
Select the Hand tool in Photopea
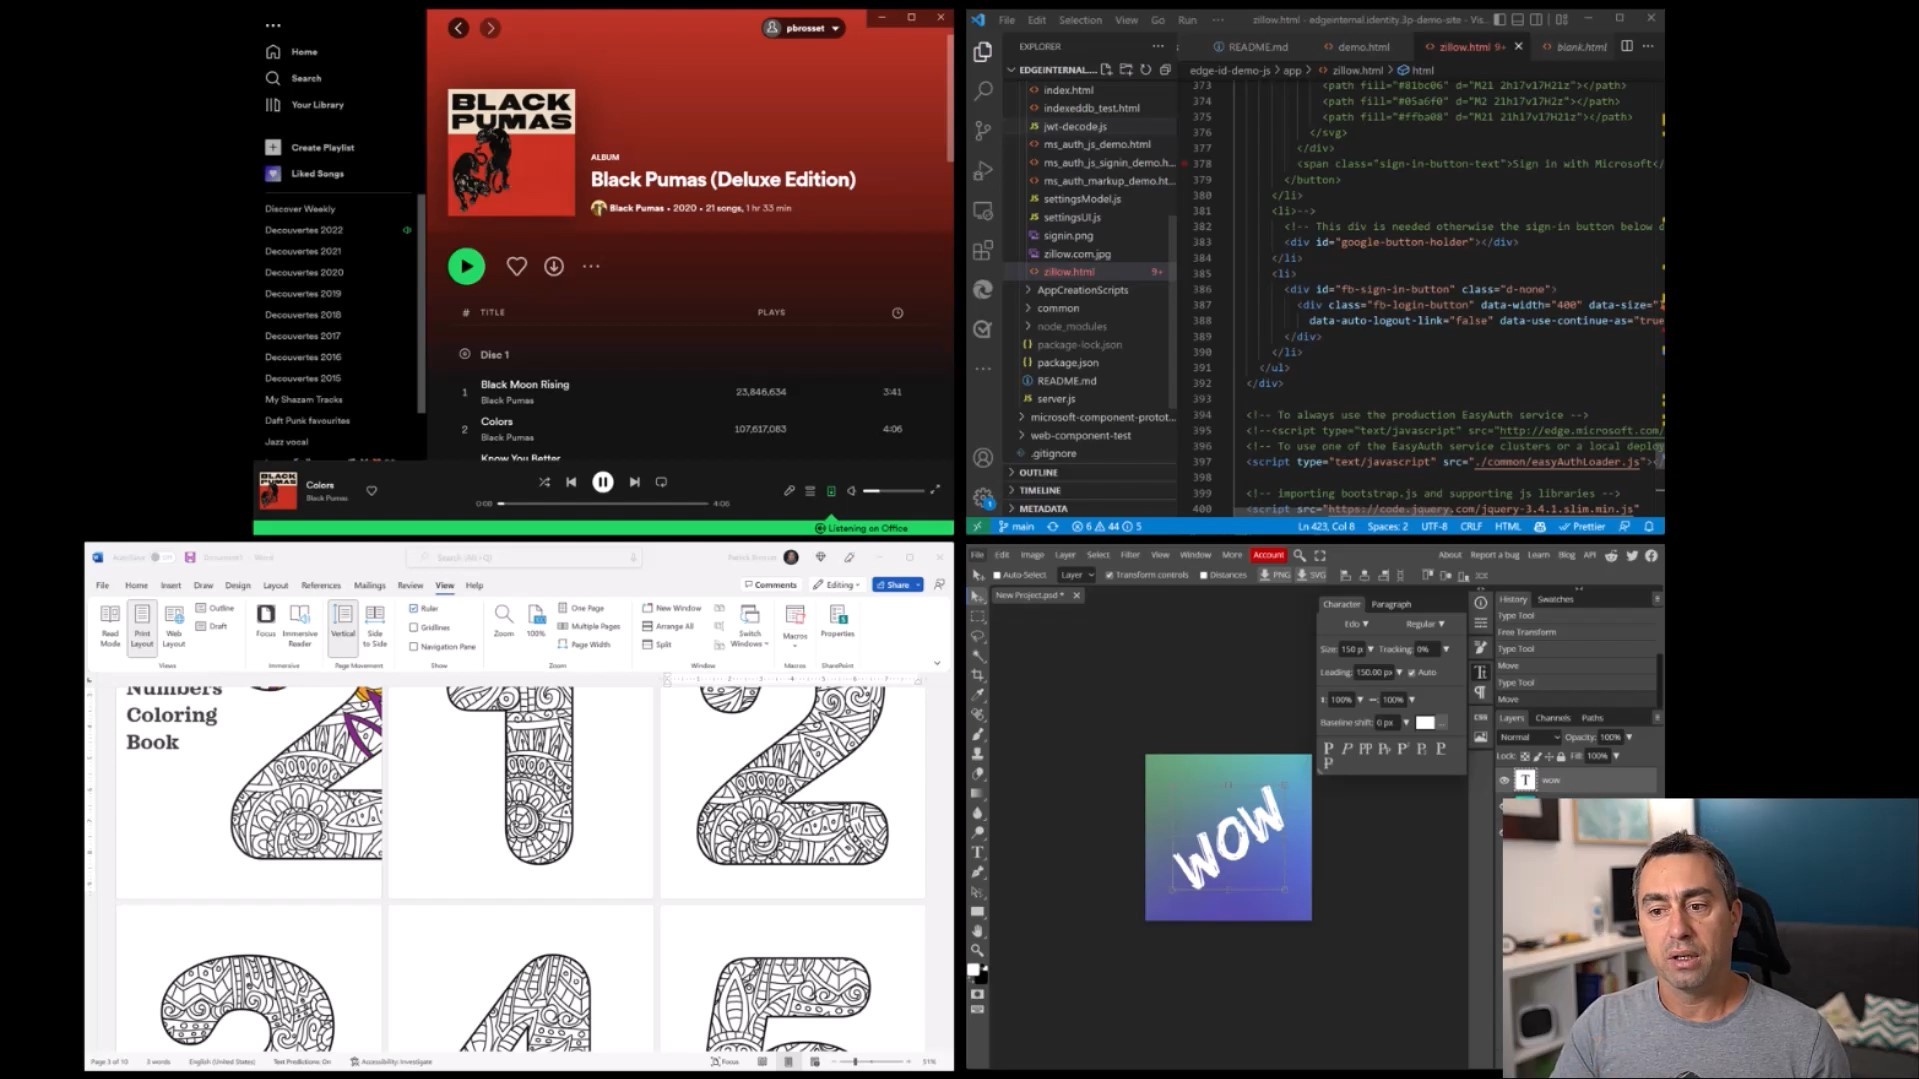tap(978, 931)
